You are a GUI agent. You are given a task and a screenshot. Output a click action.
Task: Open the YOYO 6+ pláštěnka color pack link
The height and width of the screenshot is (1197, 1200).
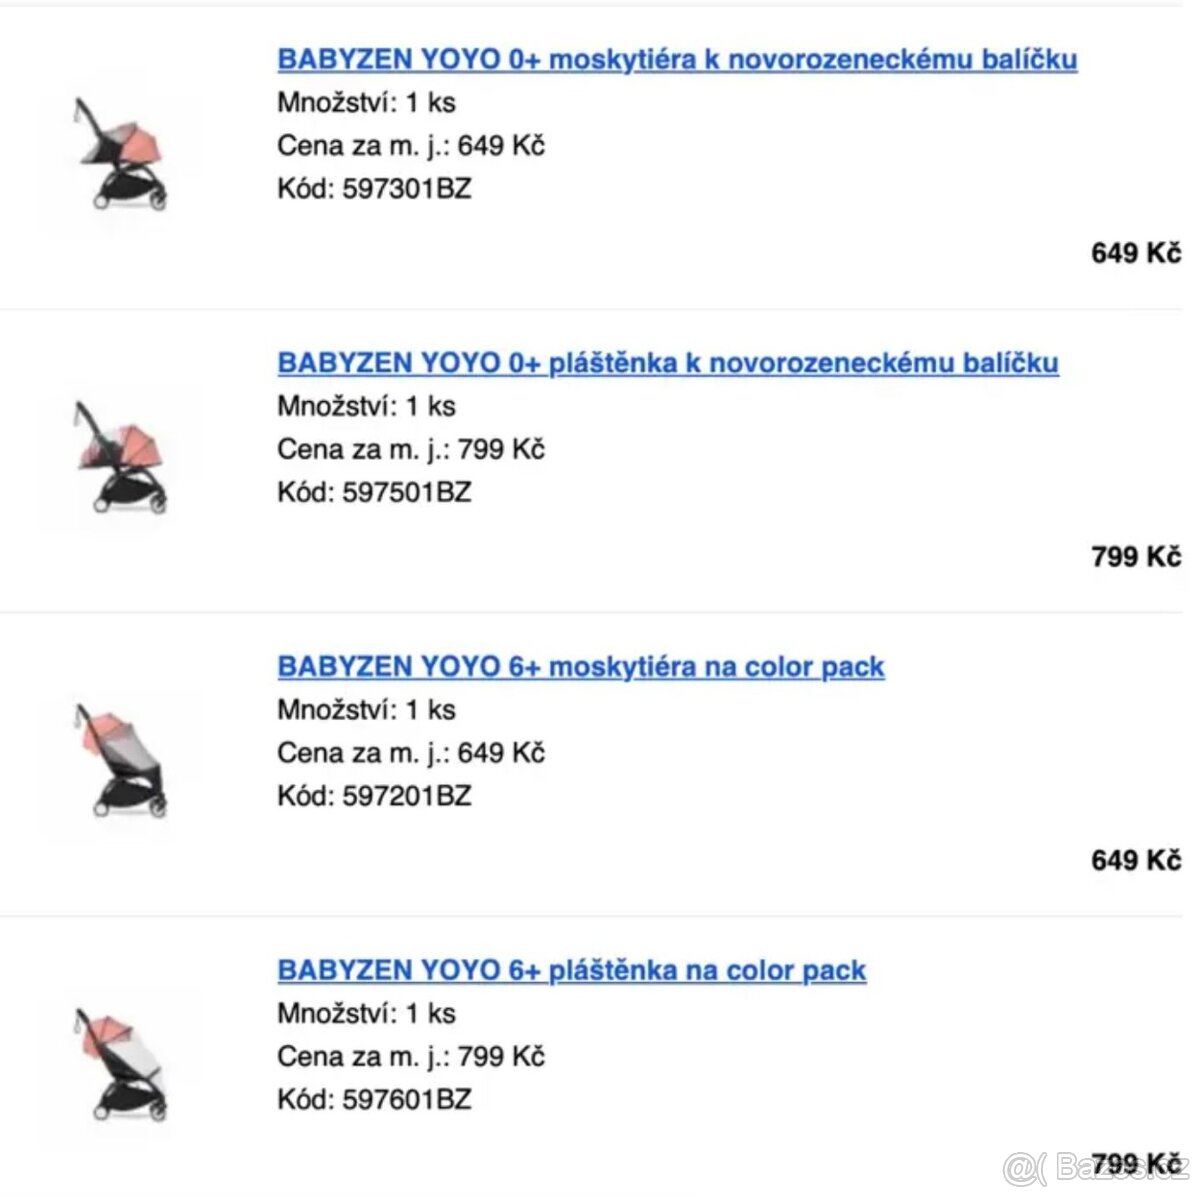point(572,970)
